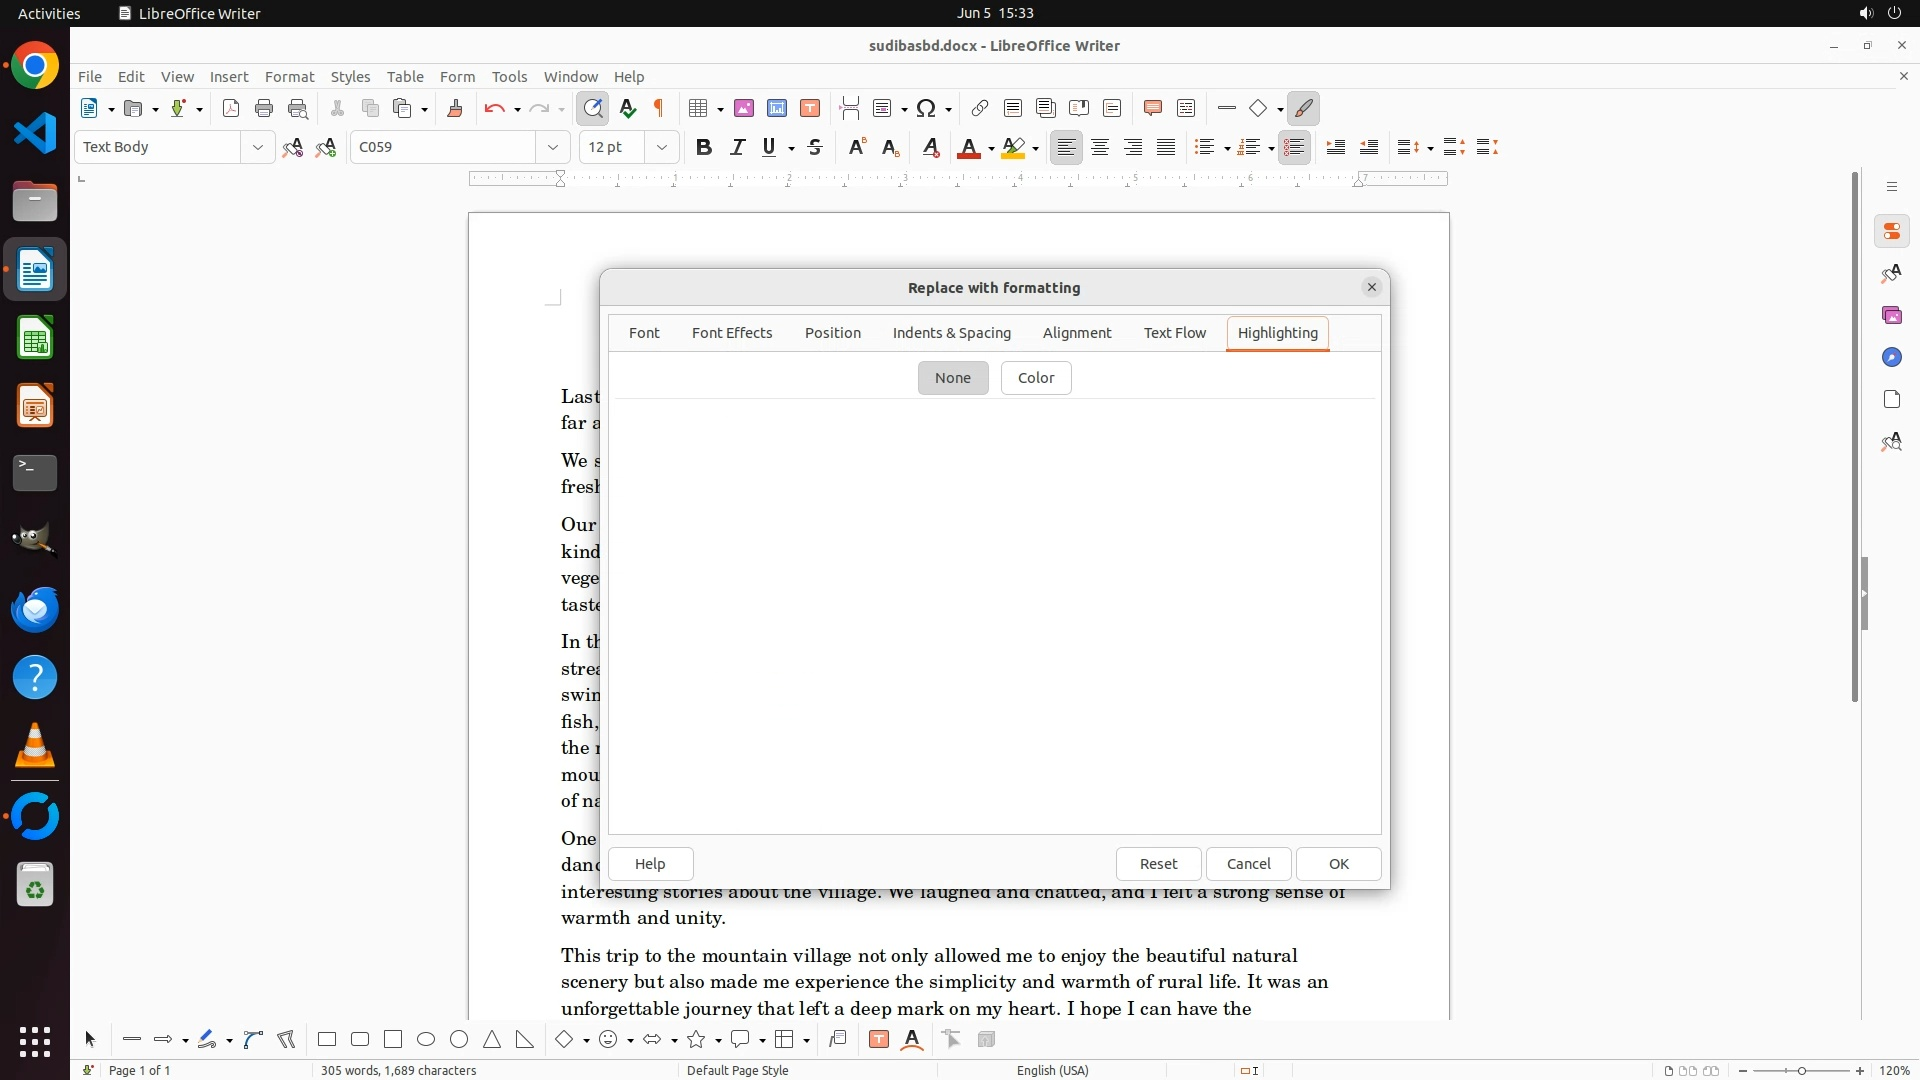The image size is (1920, 1080).
Task: Open the sidebar Gallery panel icon
Action: [1891, 316]
